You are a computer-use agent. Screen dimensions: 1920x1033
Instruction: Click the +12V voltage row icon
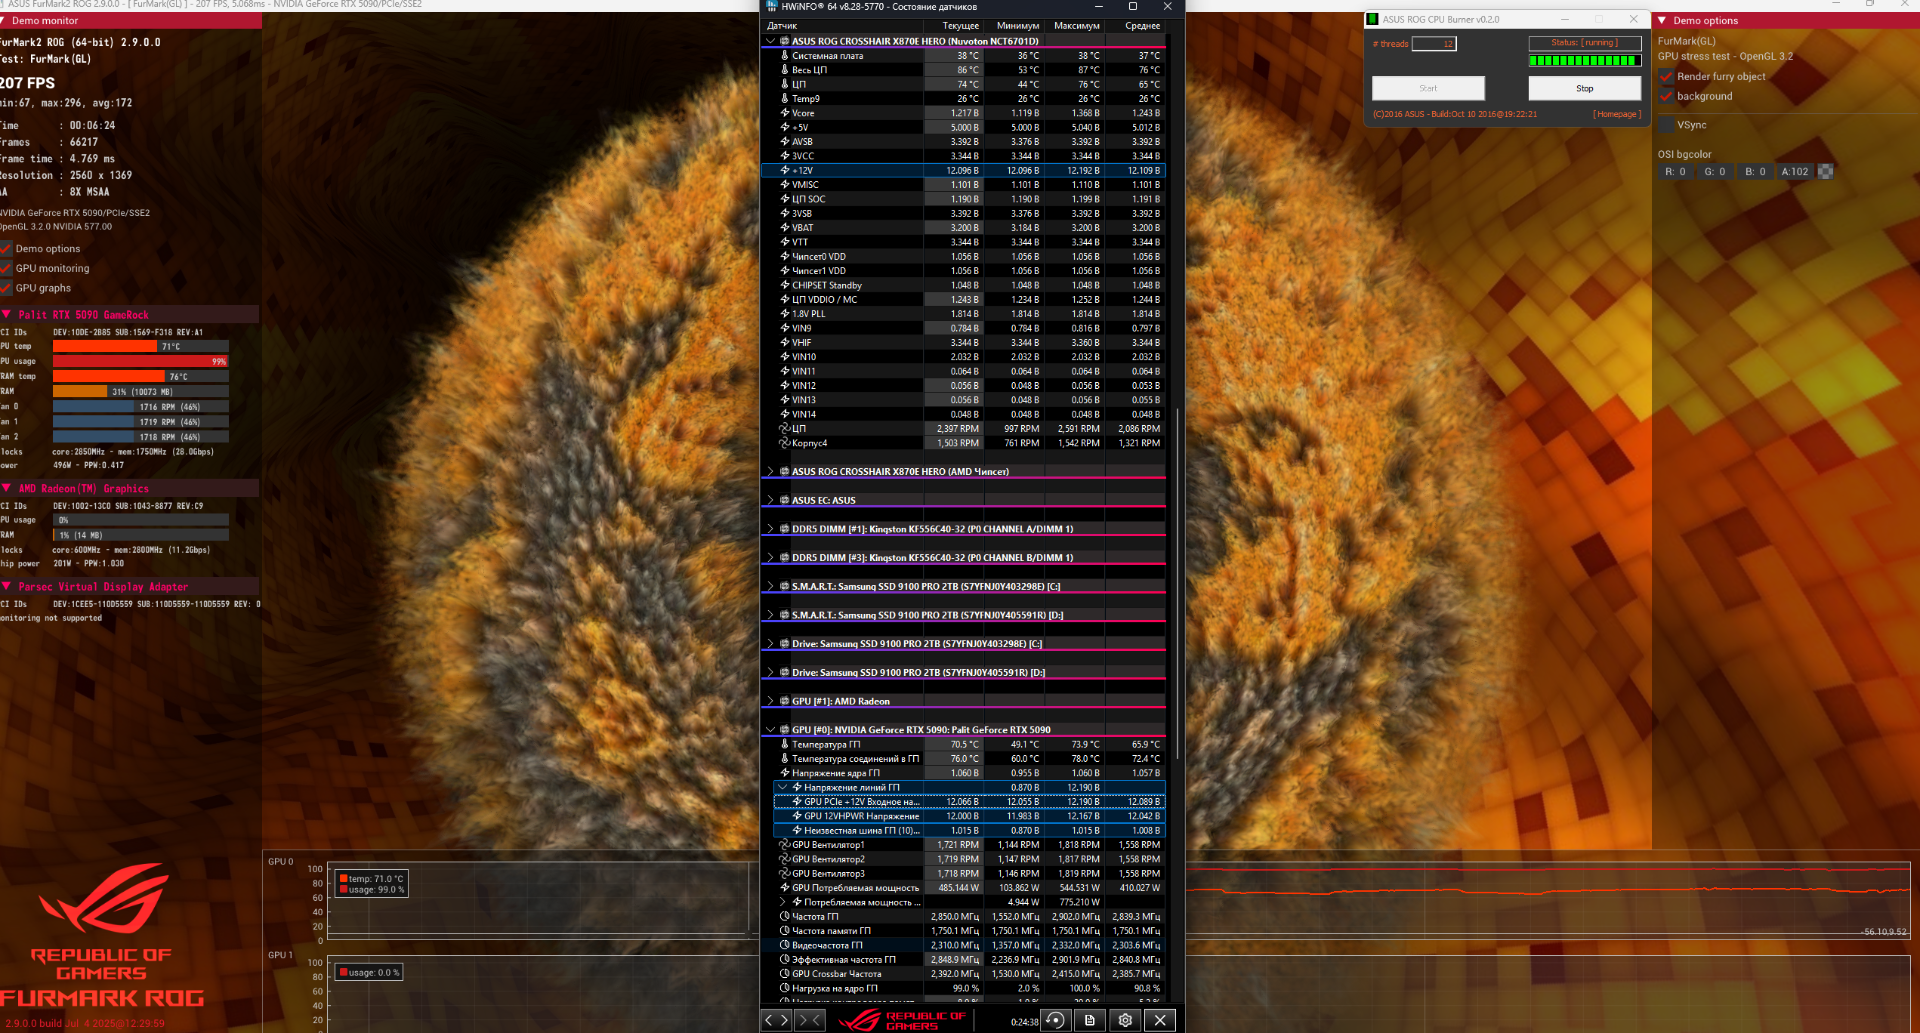click(785, 171)
